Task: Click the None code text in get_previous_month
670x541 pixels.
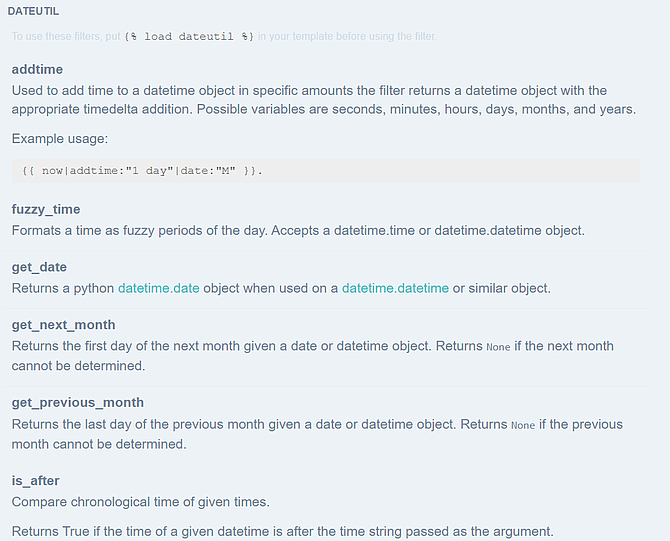Action: tap(523, 425)
